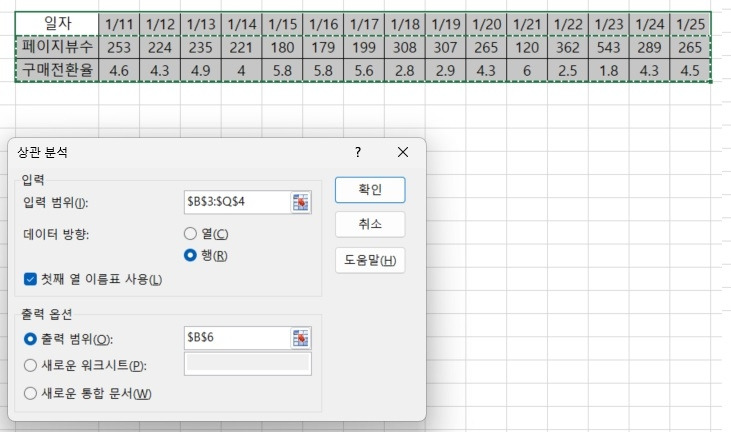Select the page view cell with 180
This screenshot has width=731, height=432.
[x=283, y=47]
